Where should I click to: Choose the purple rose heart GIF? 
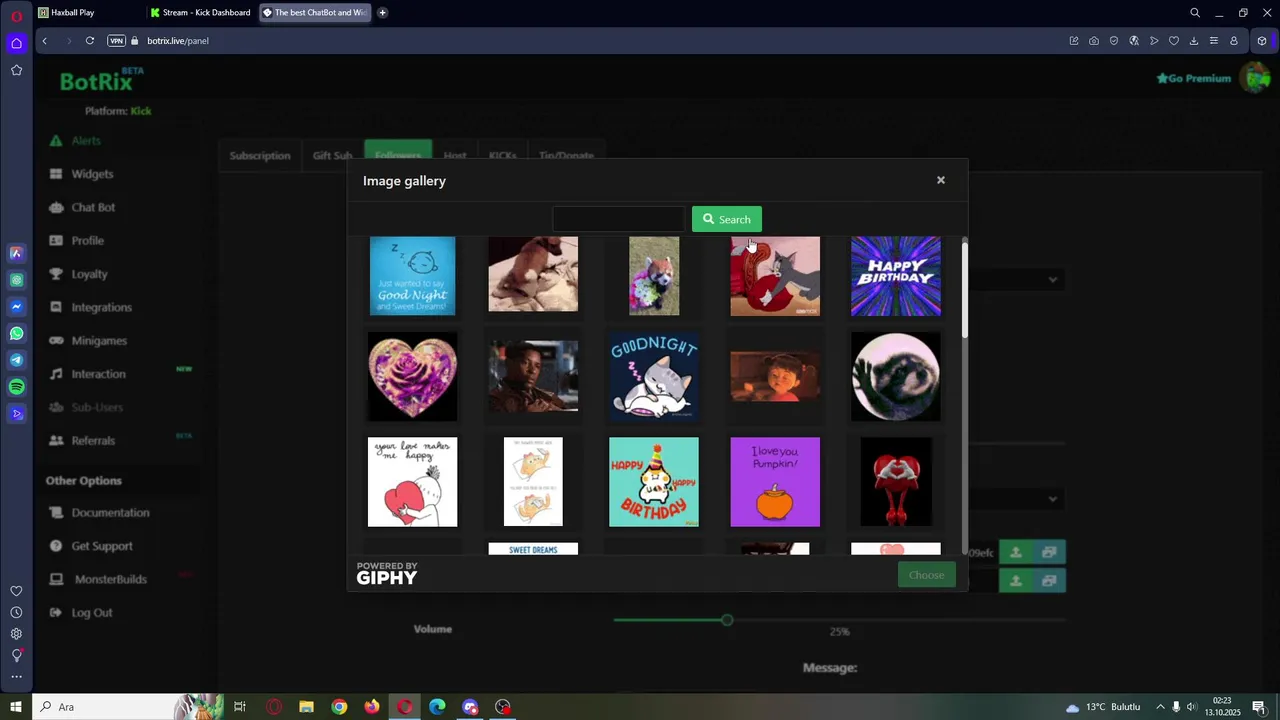click(412, 377)
